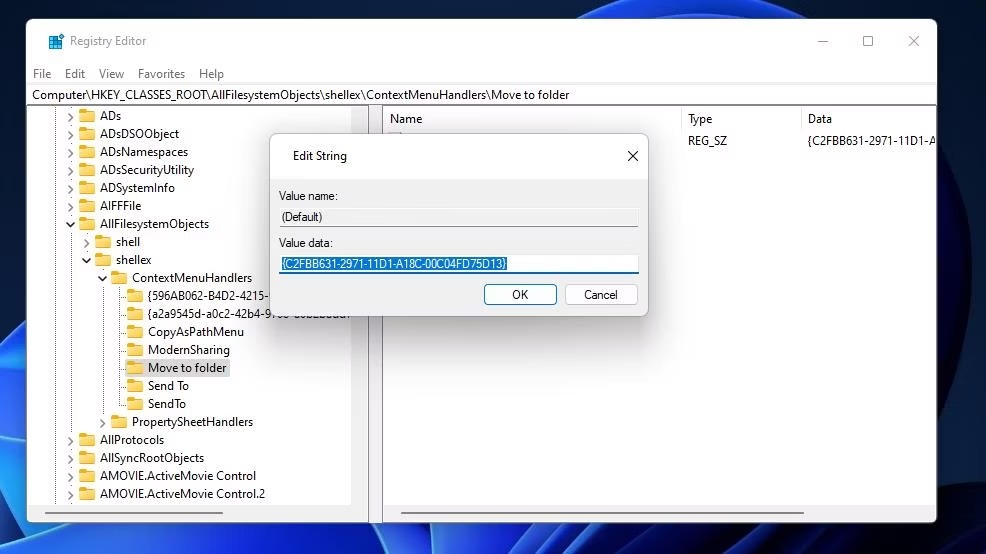
Task: Minimize the Registry Editor window
Action: coord(823,41)
